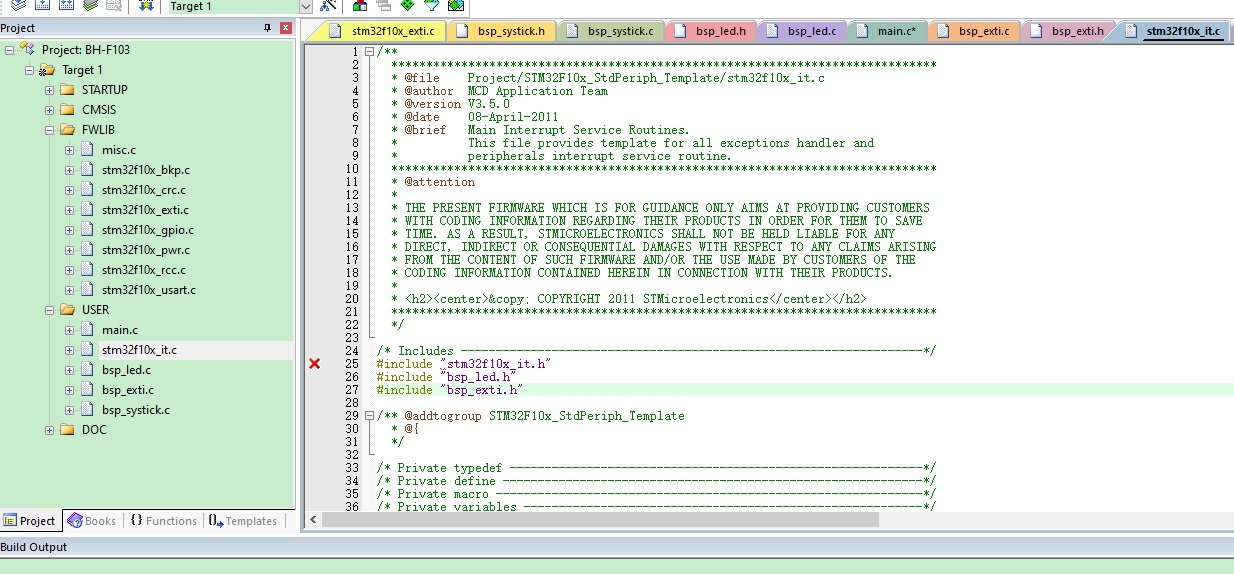Select stm32f10x_rcc.c in the project tree
This screenshot has width=1234, height=574.
144,270
